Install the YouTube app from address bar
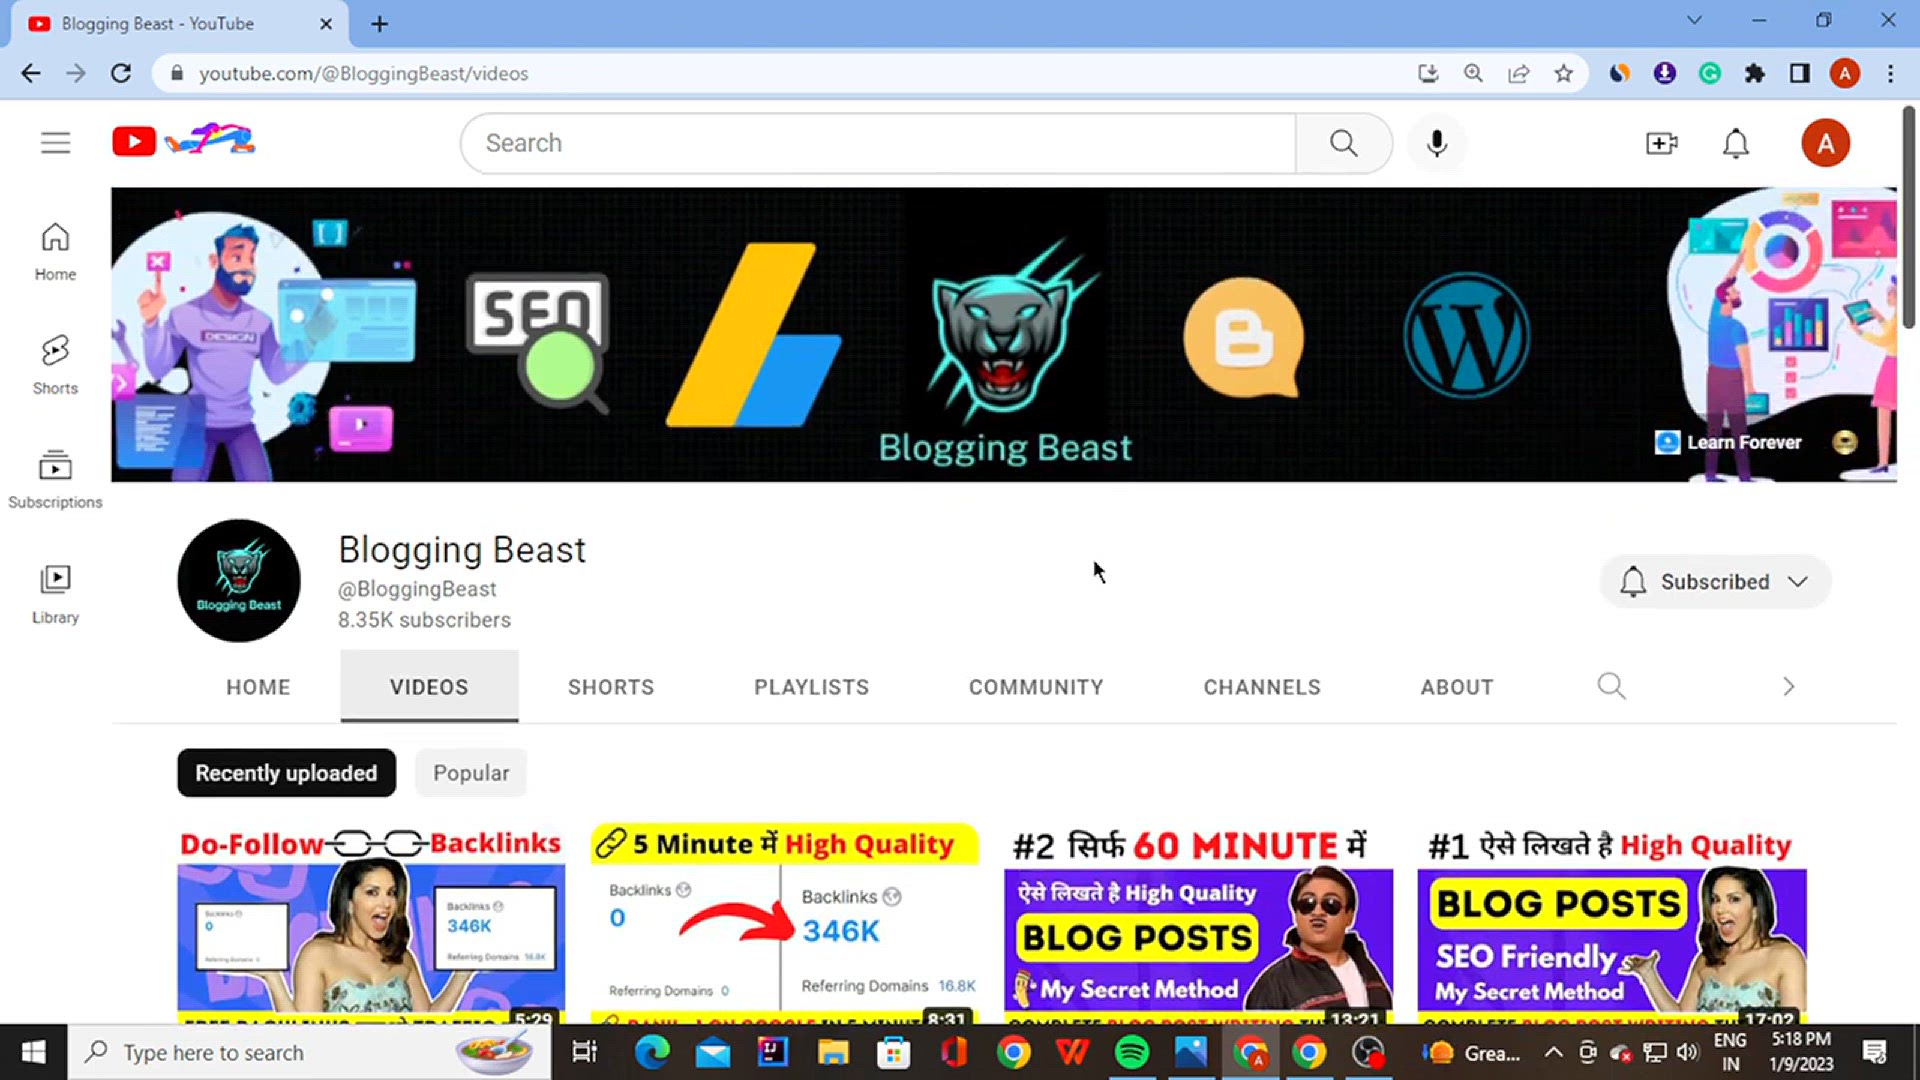Screen dimensions: 1920x1080 pos(1428,73)
